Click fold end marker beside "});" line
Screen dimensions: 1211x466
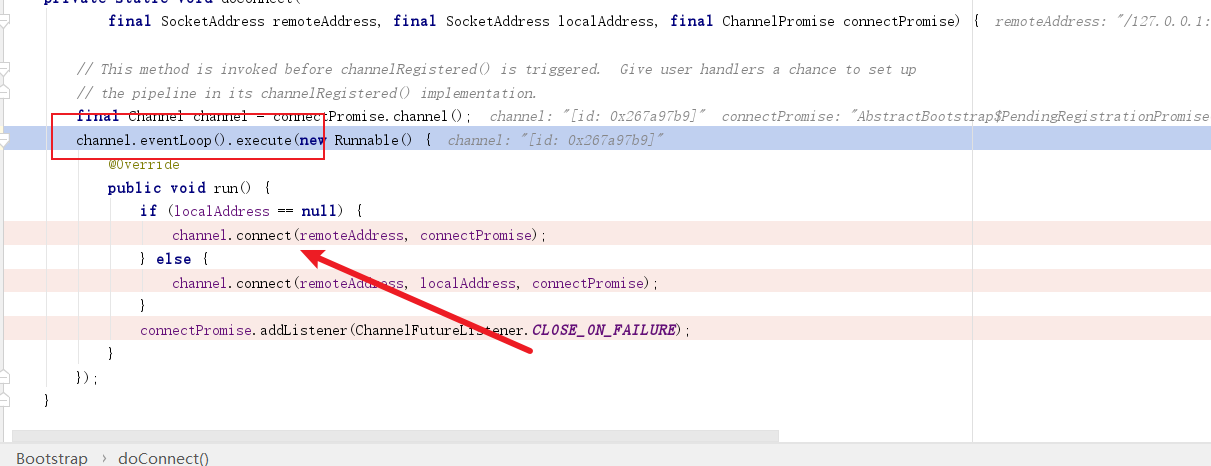point(6,377)
